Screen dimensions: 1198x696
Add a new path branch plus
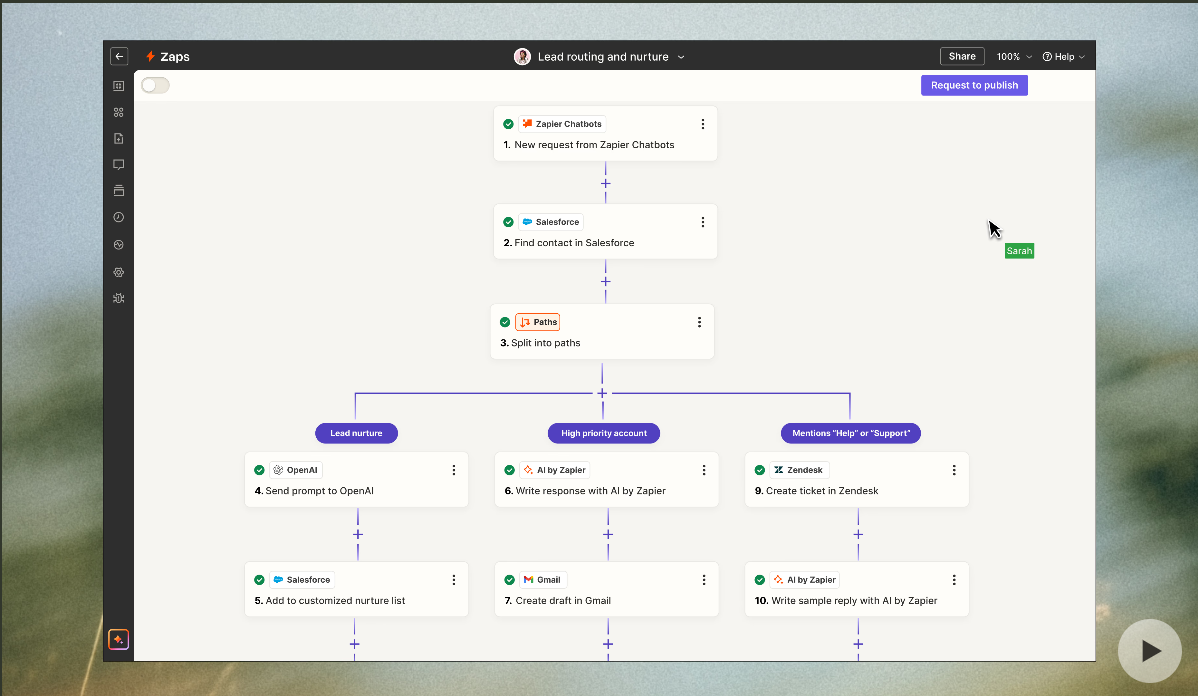point(602,393)
